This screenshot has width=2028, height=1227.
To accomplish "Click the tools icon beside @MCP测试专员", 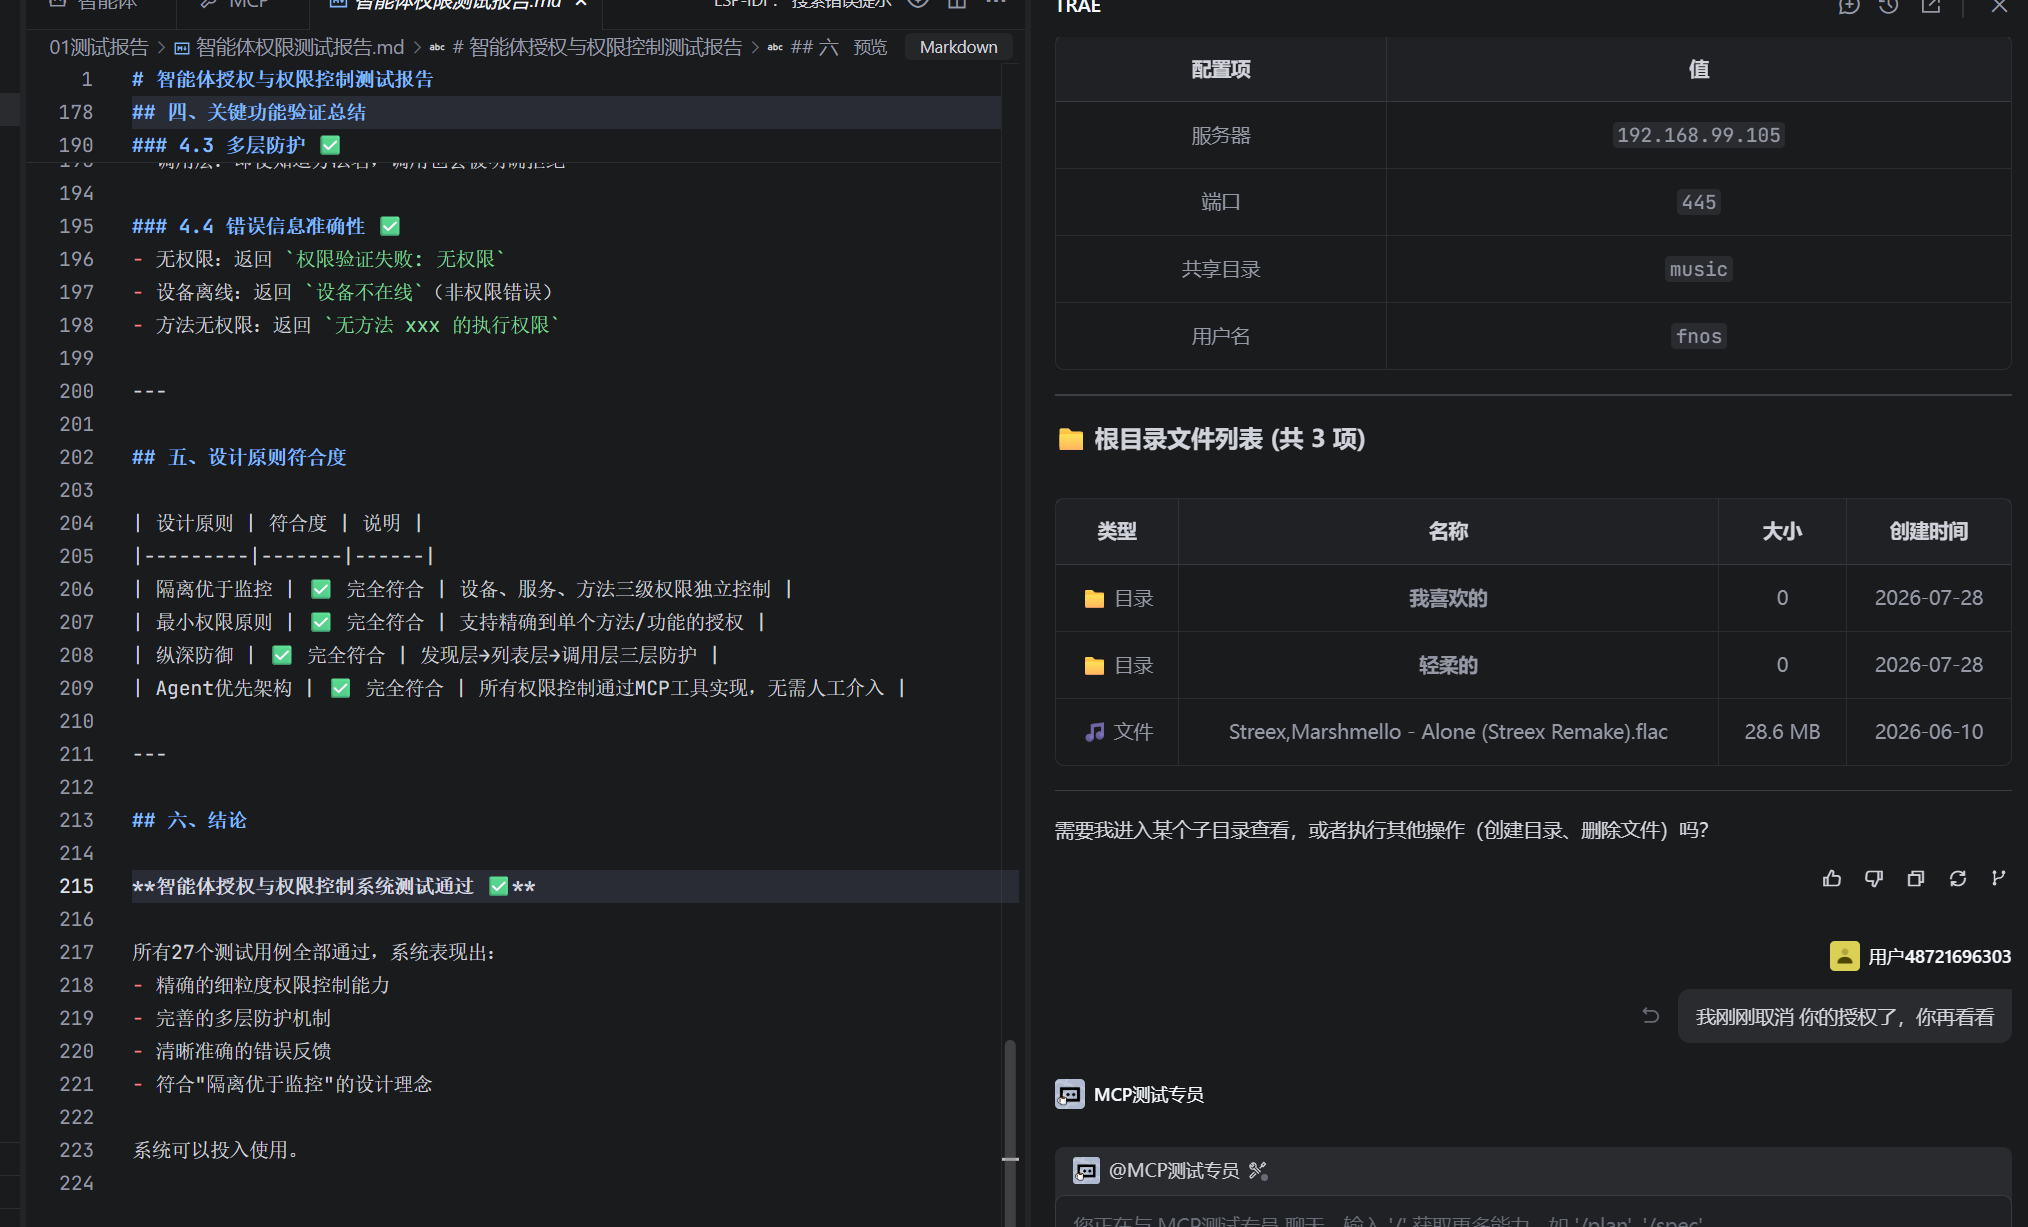I will click(x=1258, y=1170).
